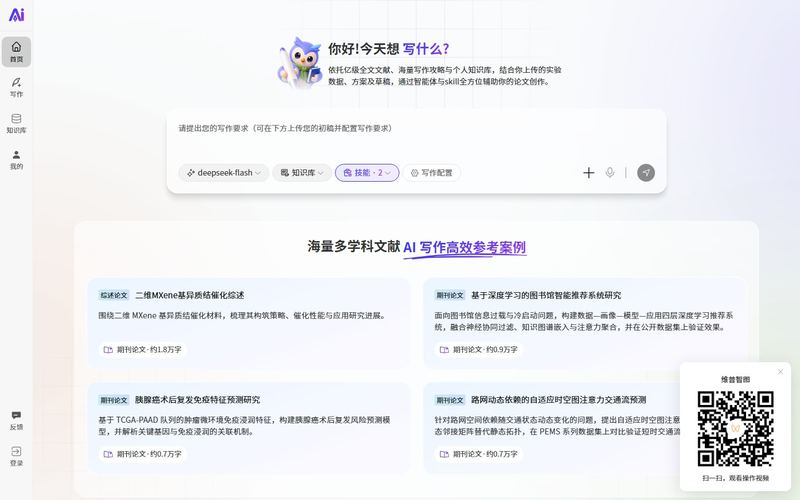
Task: Expand the deepseek-flash model dropdown
Action: click(223, 172)
